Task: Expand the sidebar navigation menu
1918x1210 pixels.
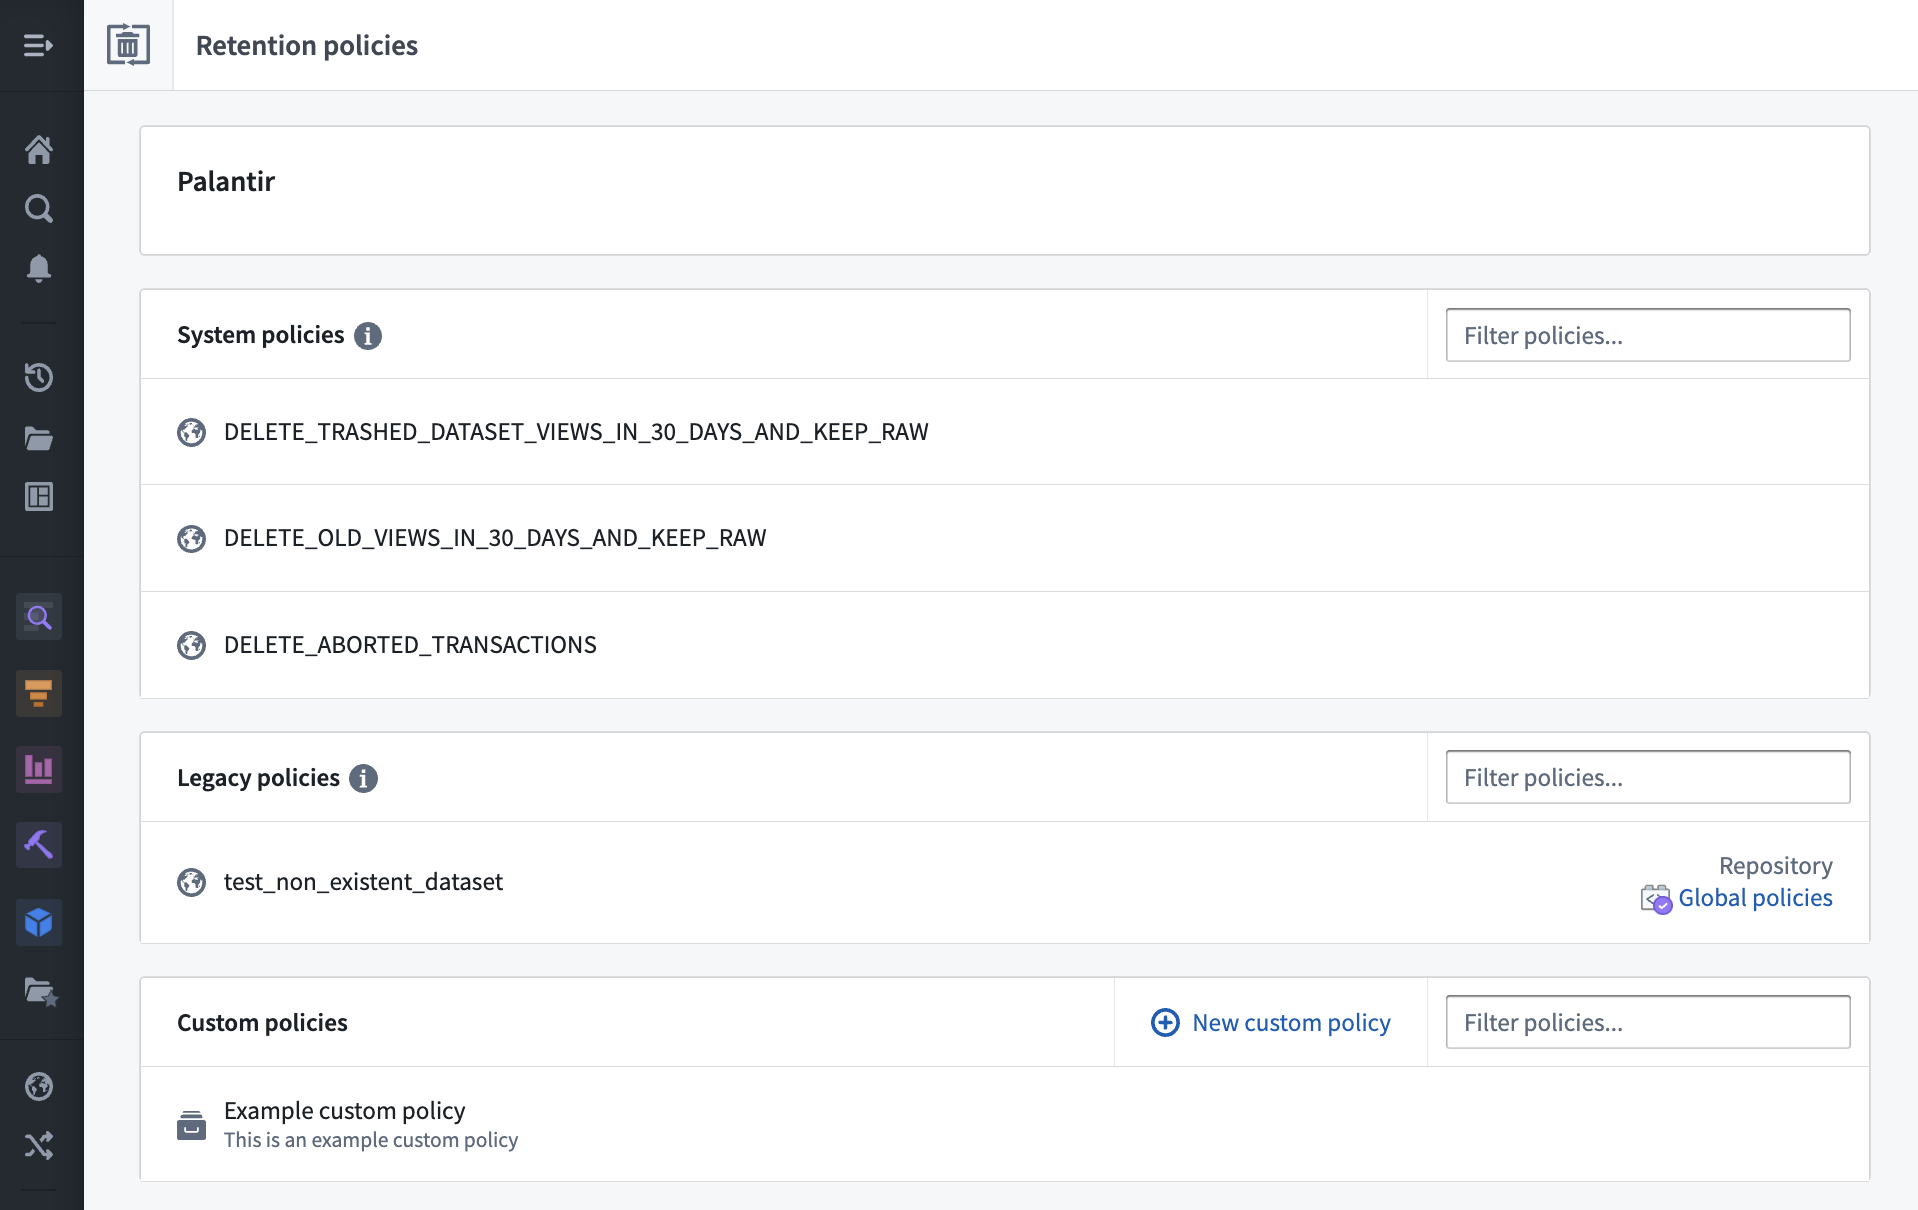Action: tap(38, 45)
